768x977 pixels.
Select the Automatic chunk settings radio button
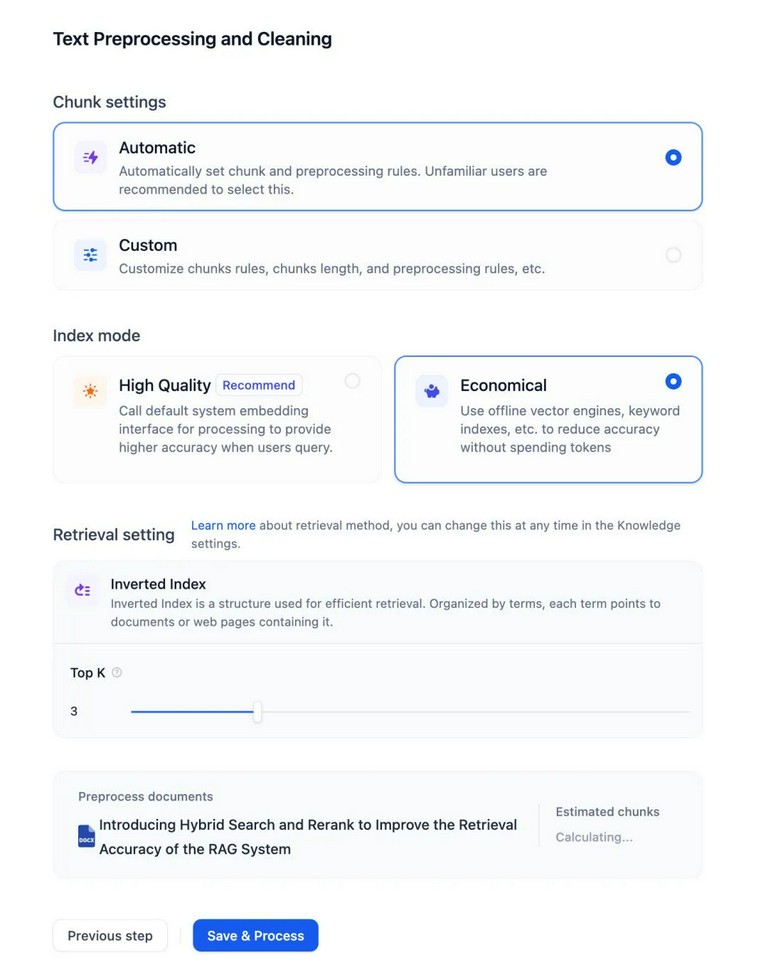[673, 158]
